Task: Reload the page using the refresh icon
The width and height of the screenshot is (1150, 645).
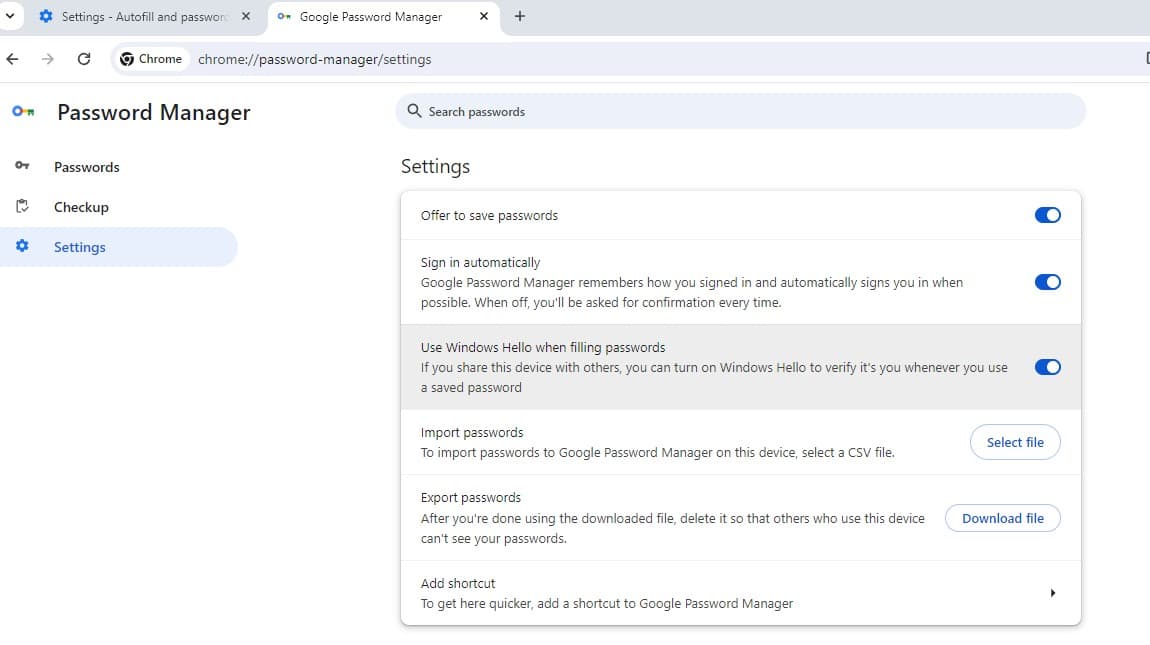Action: [x=84, y=58]
